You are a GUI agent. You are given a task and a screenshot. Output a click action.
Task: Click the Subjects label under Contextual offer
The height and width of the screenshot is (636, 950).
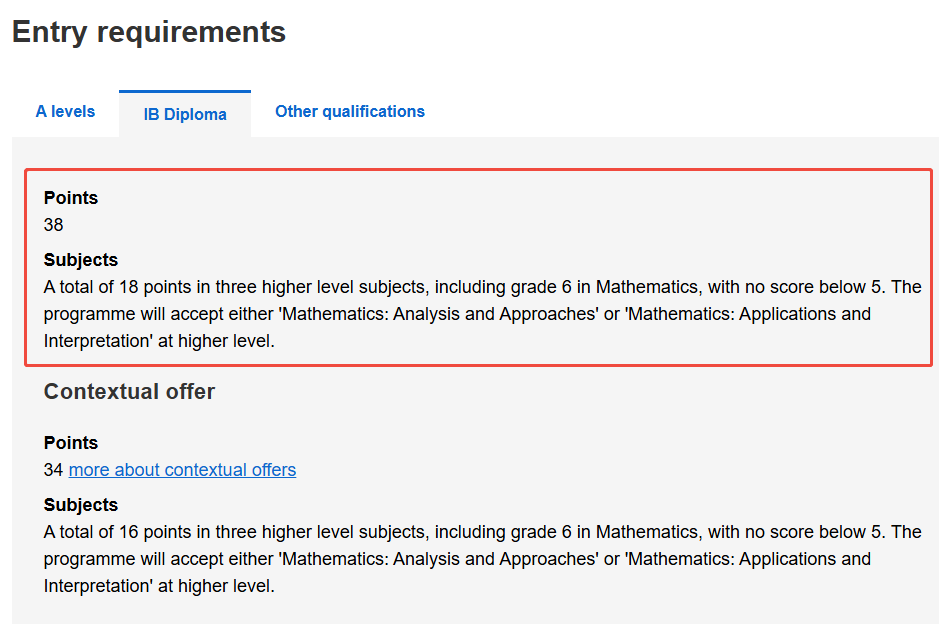(81, 505)
